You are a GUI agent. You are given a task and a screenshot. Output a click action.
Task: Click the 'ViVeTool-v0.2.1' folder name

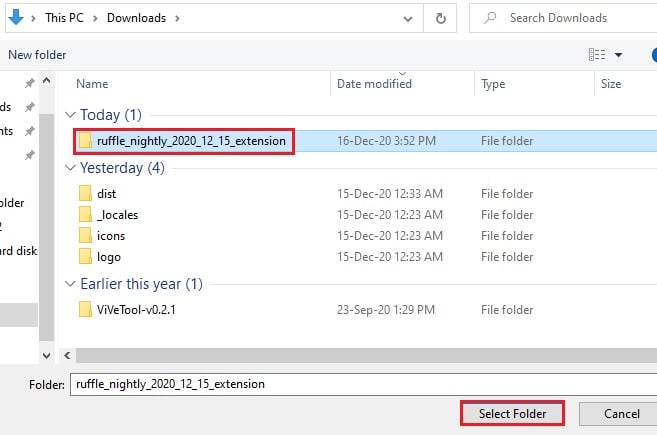tap(136, 310)
